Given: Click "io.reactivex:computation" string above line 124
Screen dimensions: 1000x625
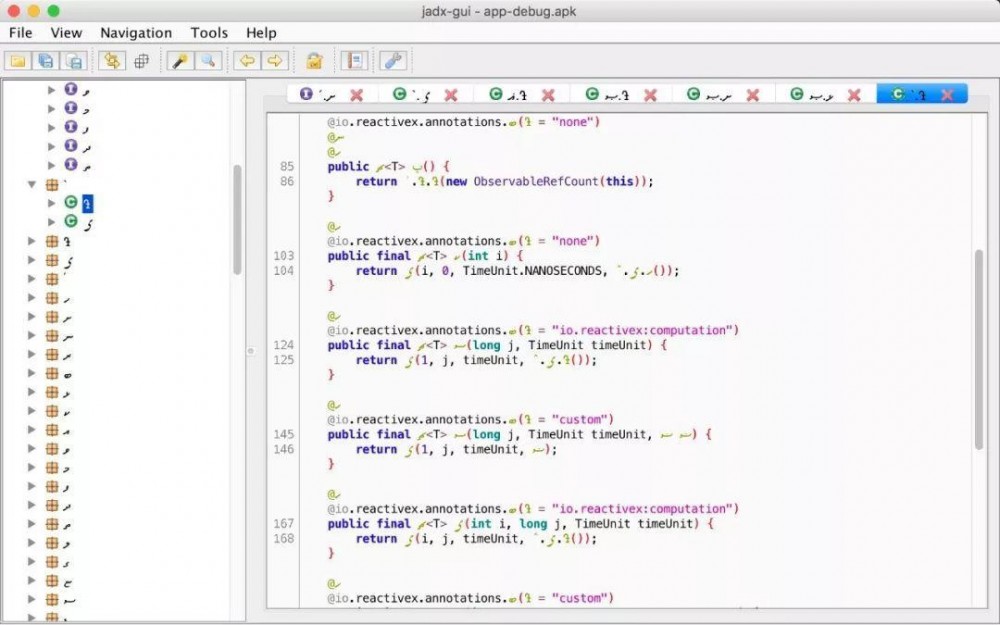Looking at the screenshot, I should point(642,330).
